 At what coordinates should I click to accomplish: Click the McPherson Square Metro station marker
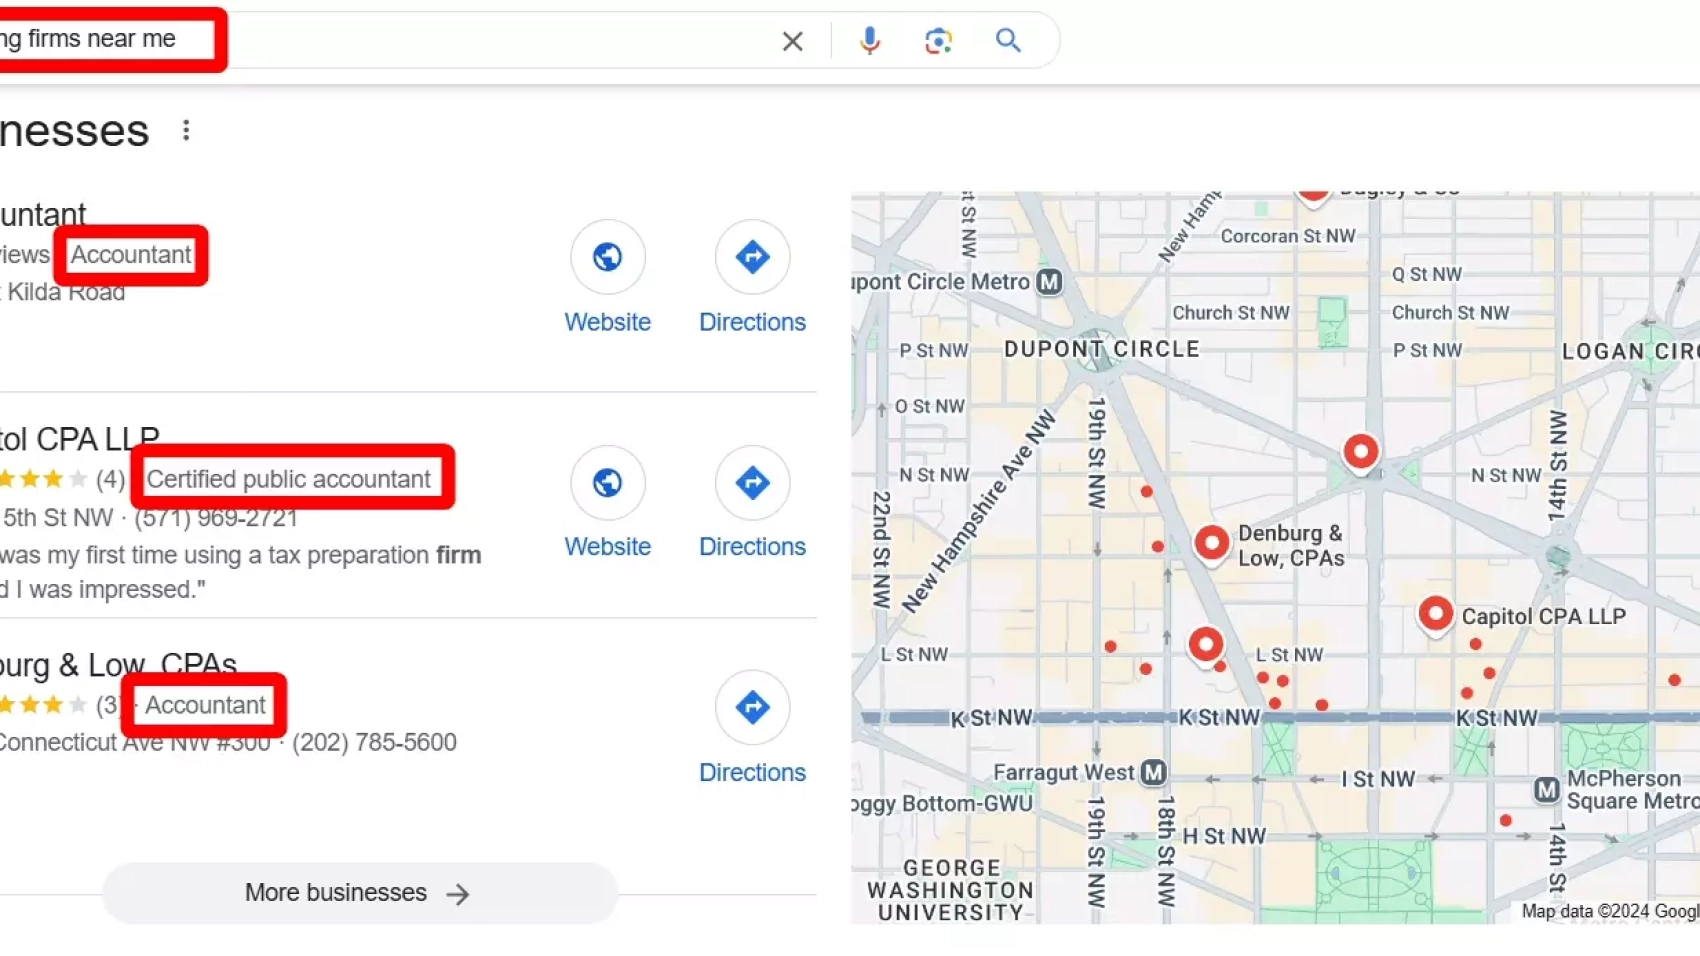1546,790
